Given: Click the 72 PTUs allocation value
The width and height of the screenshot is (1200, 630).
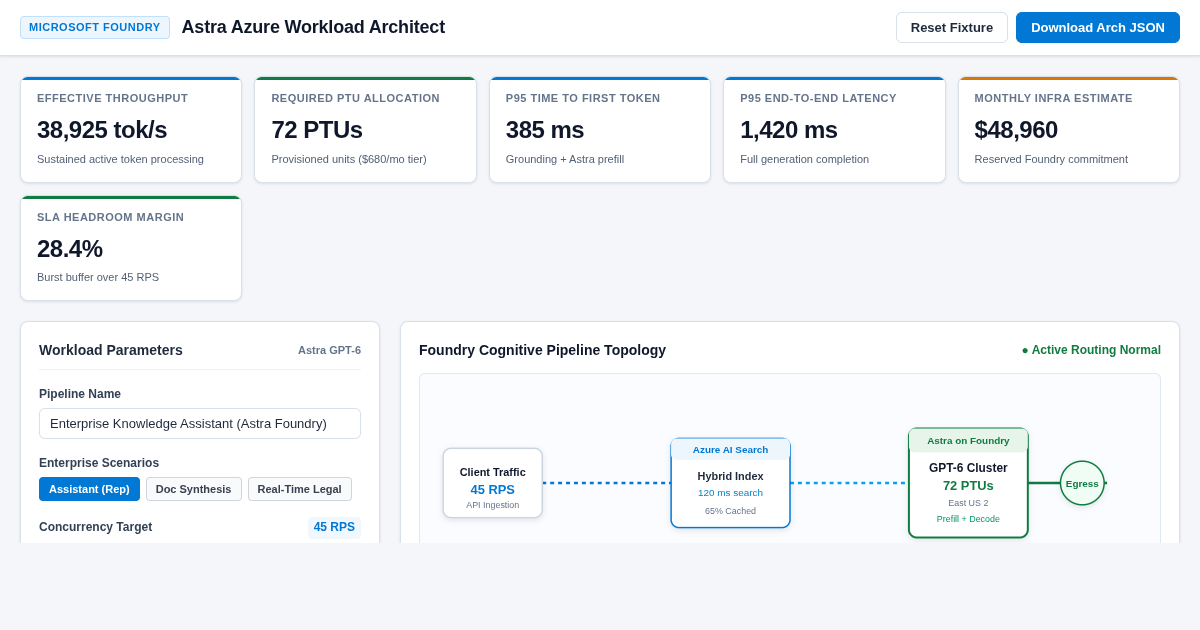Looking at the screenshot, I should [x=317, y=130].
